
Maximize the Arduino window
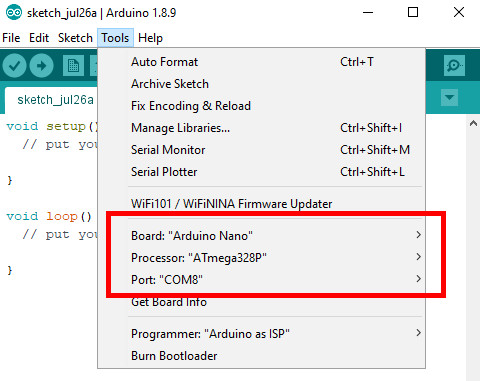[413, 13]
